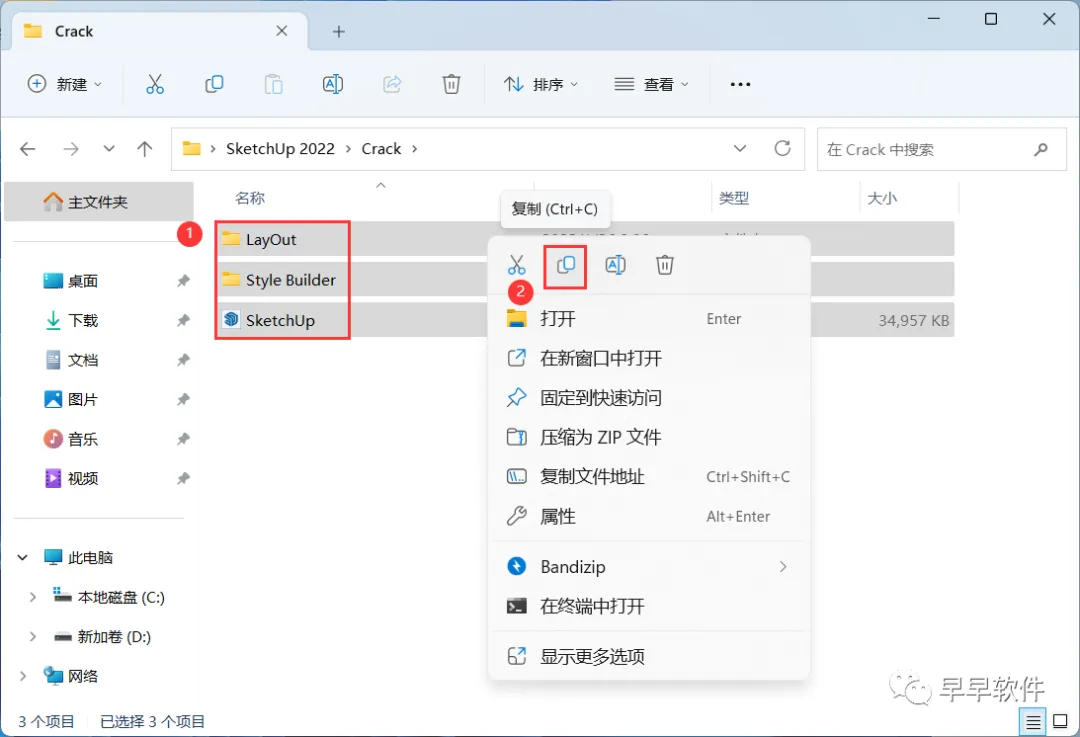Image resolution: width=1080 pixels, height=737 pixels.
Task: Click the Cut scissors icon in the context menu
Action: point(517,265)
